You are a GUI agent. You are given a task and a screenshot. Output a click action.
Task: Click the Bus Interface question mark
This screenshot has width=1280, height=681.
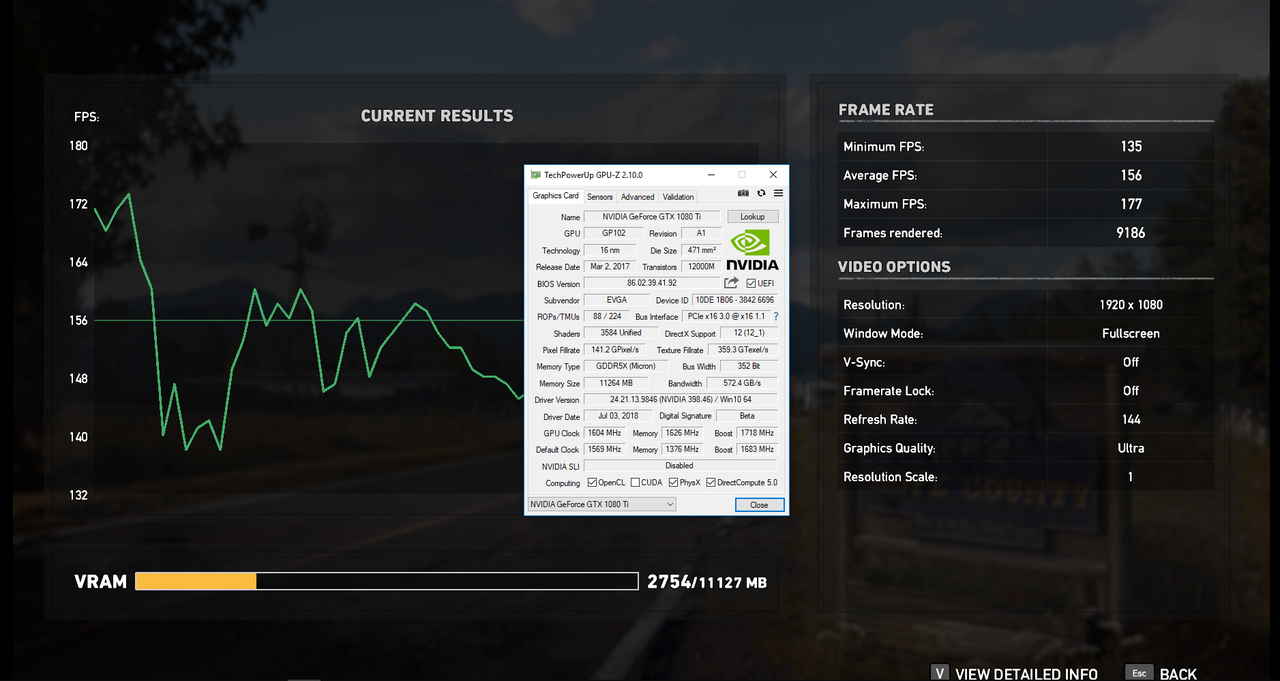click(775, 316)
